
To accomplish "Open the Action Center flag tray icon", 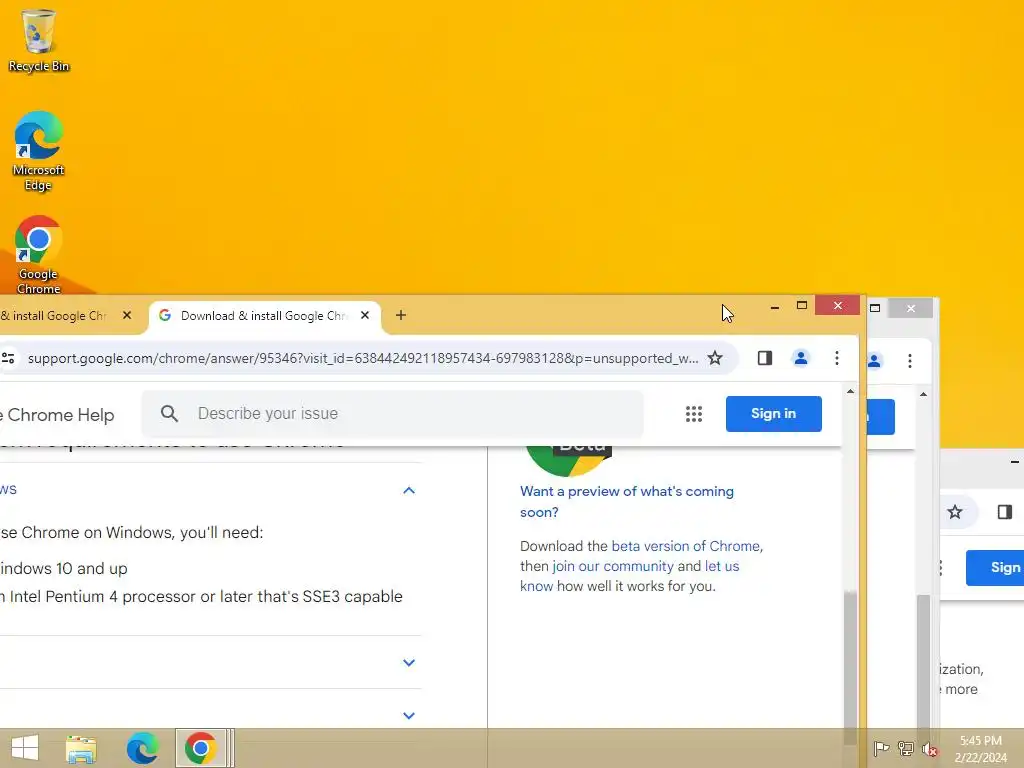I will [x=881, y=749].
